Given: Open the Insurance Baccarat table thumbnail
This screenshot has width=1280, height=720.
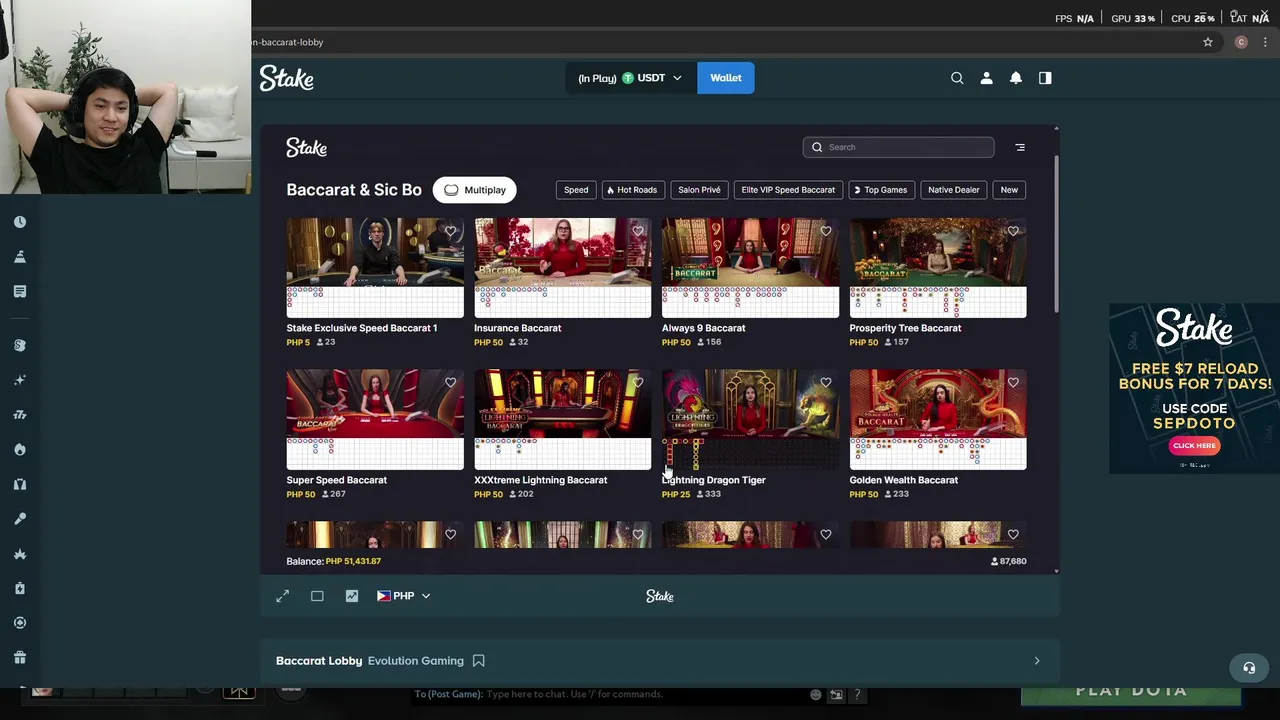Looking at the screenshot, I should [562, 268].
